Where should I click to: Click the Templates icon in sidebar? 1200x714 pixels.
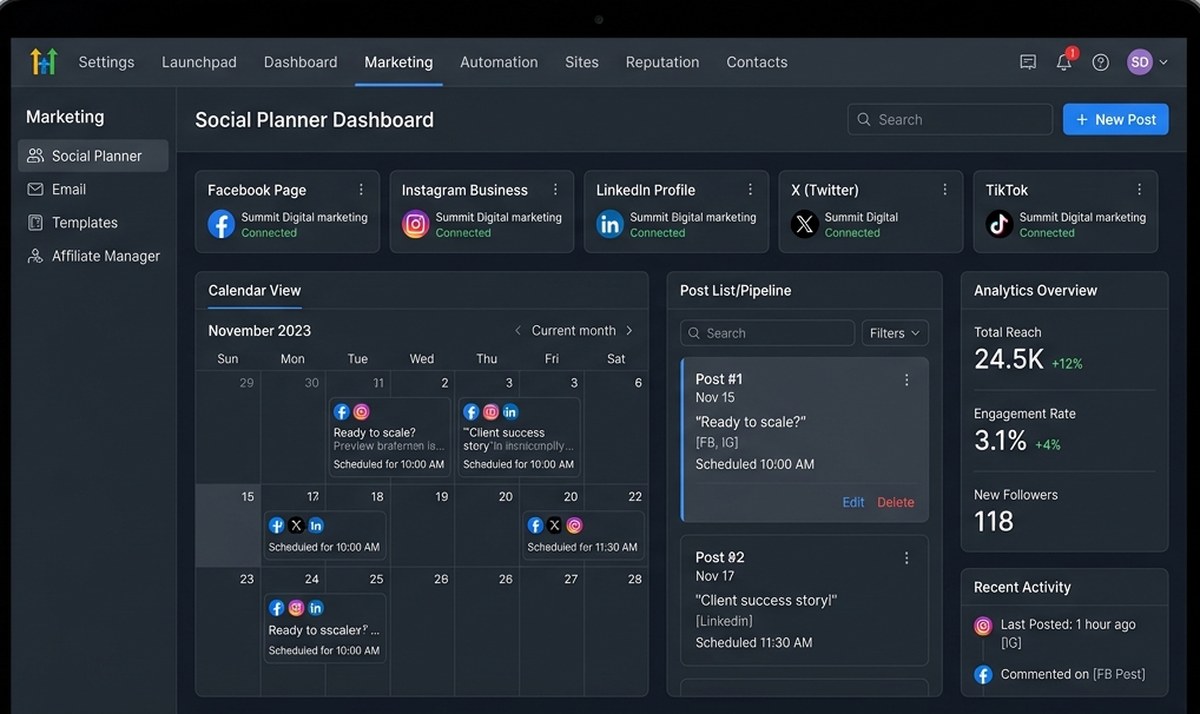point(35,222)
